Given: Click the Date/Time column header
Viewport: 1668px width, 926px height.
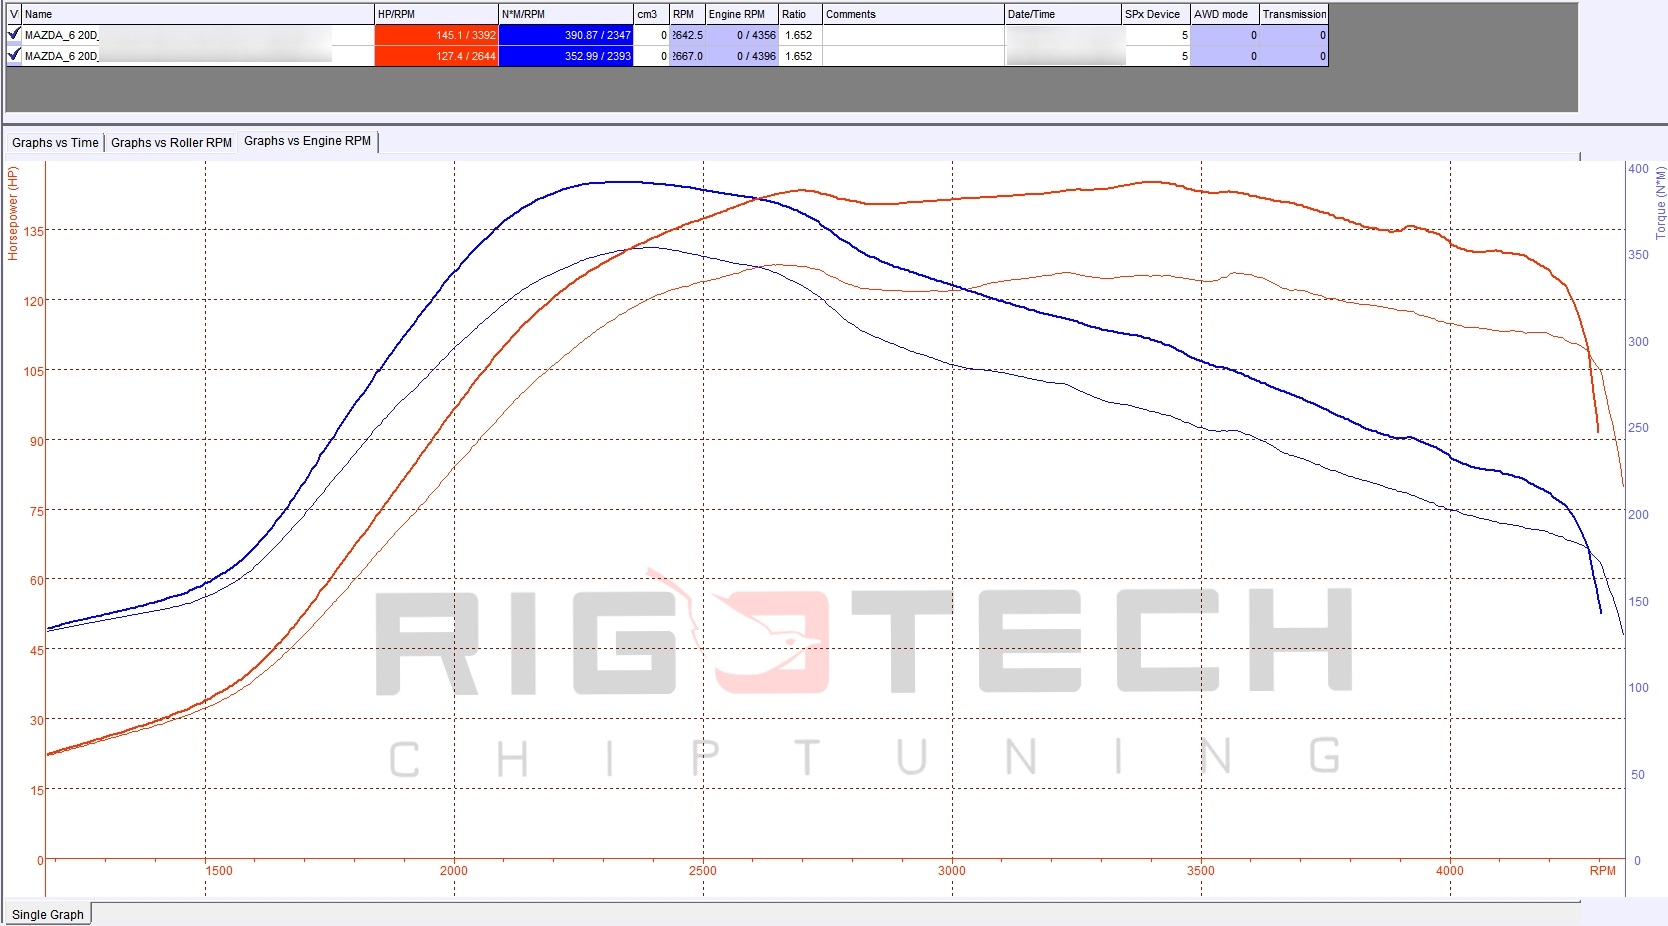Looking at the screenshot, I should tap(1063, 14).
